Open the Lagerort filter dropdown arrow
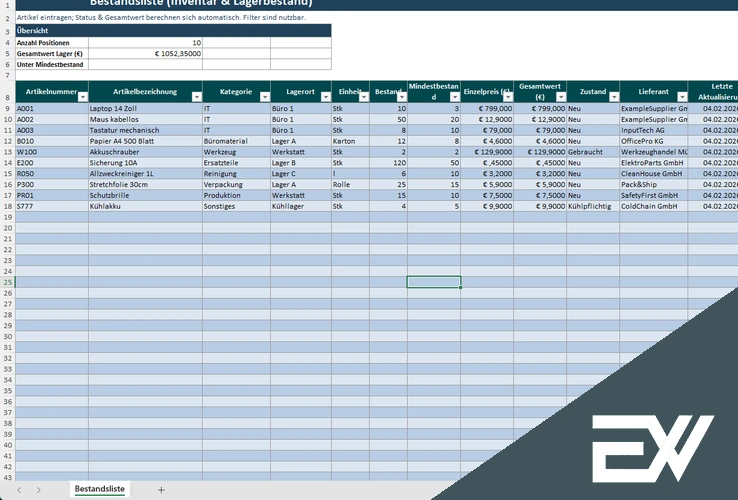 326,97
